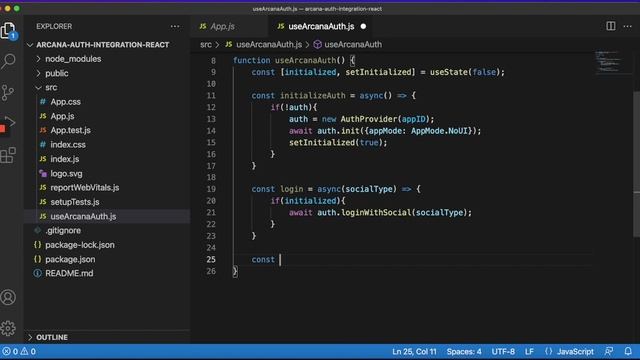Screen dimensions: 640x360
Task: Open errors and warnings problems indicator
Action: click(19, 351)
